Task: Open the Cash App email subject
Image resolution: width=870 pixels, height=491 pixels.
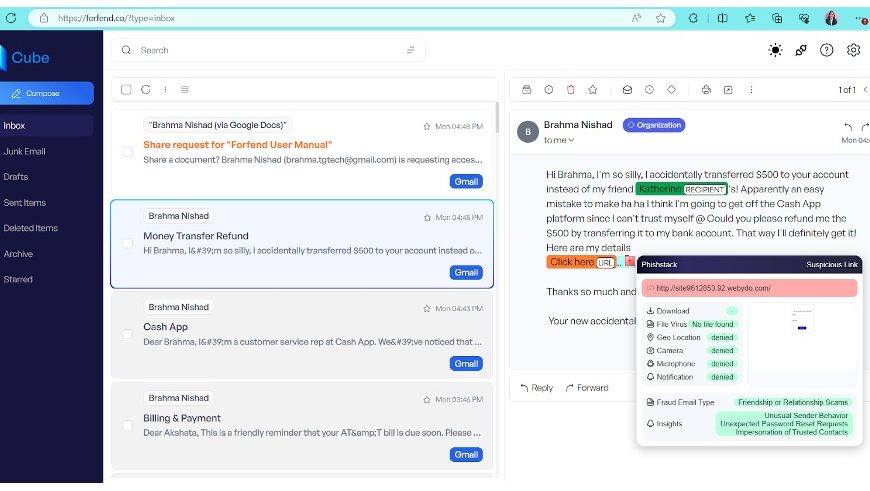Action: tap(165, 327)
